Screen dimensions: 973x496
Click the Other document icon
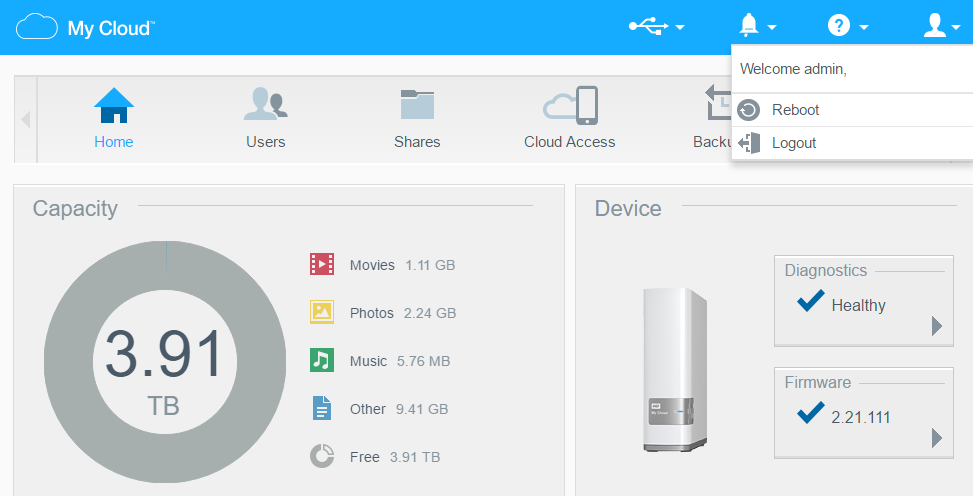(322, 408)
